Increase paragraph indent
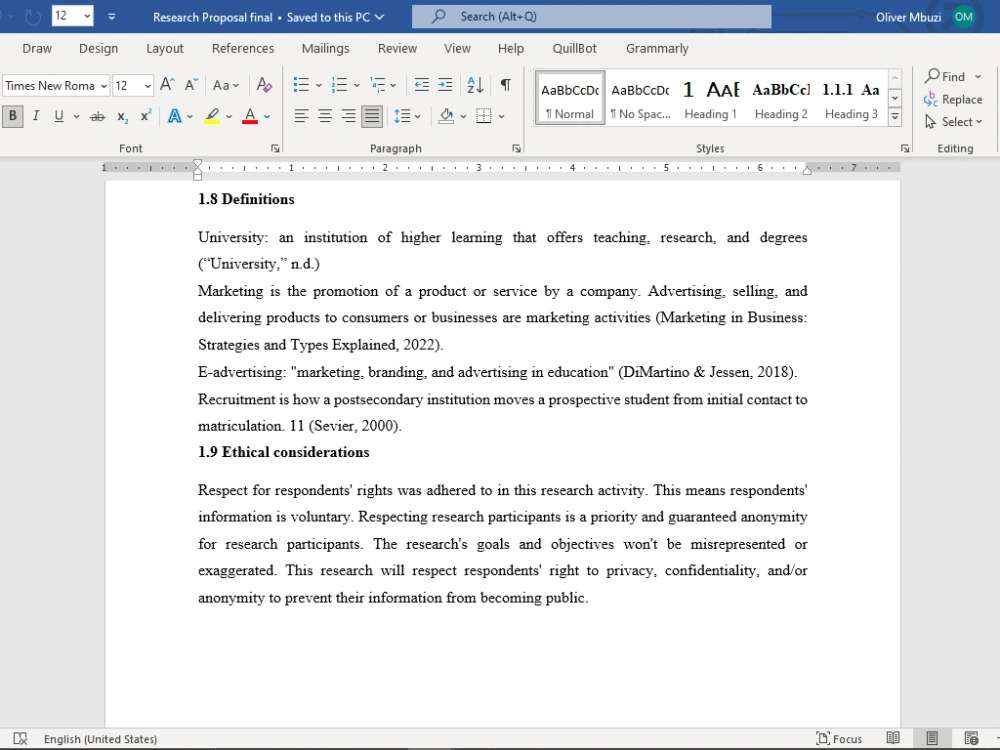1000x750 pixels. click(x=445, y=85)
